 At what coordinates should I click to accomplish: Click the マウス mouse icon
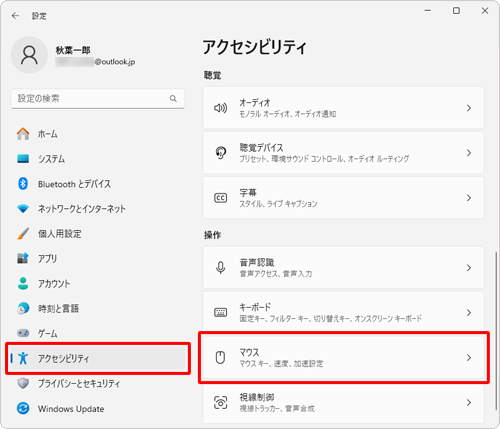[x=220, y=358]
